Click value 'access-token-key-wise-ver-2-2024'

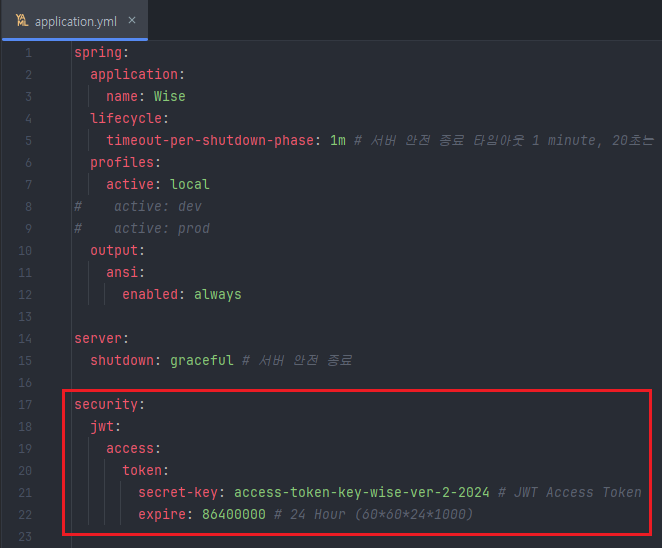tap(362, 492)
